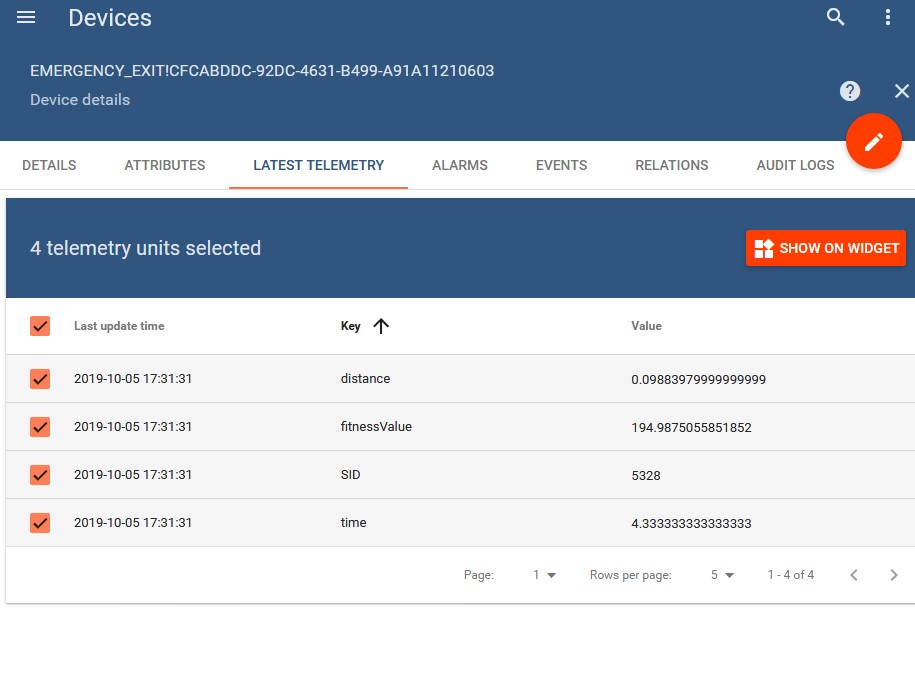This screenshot has width=915, height=689.
Task: Open the Relations tab
Action: (672, 165)
